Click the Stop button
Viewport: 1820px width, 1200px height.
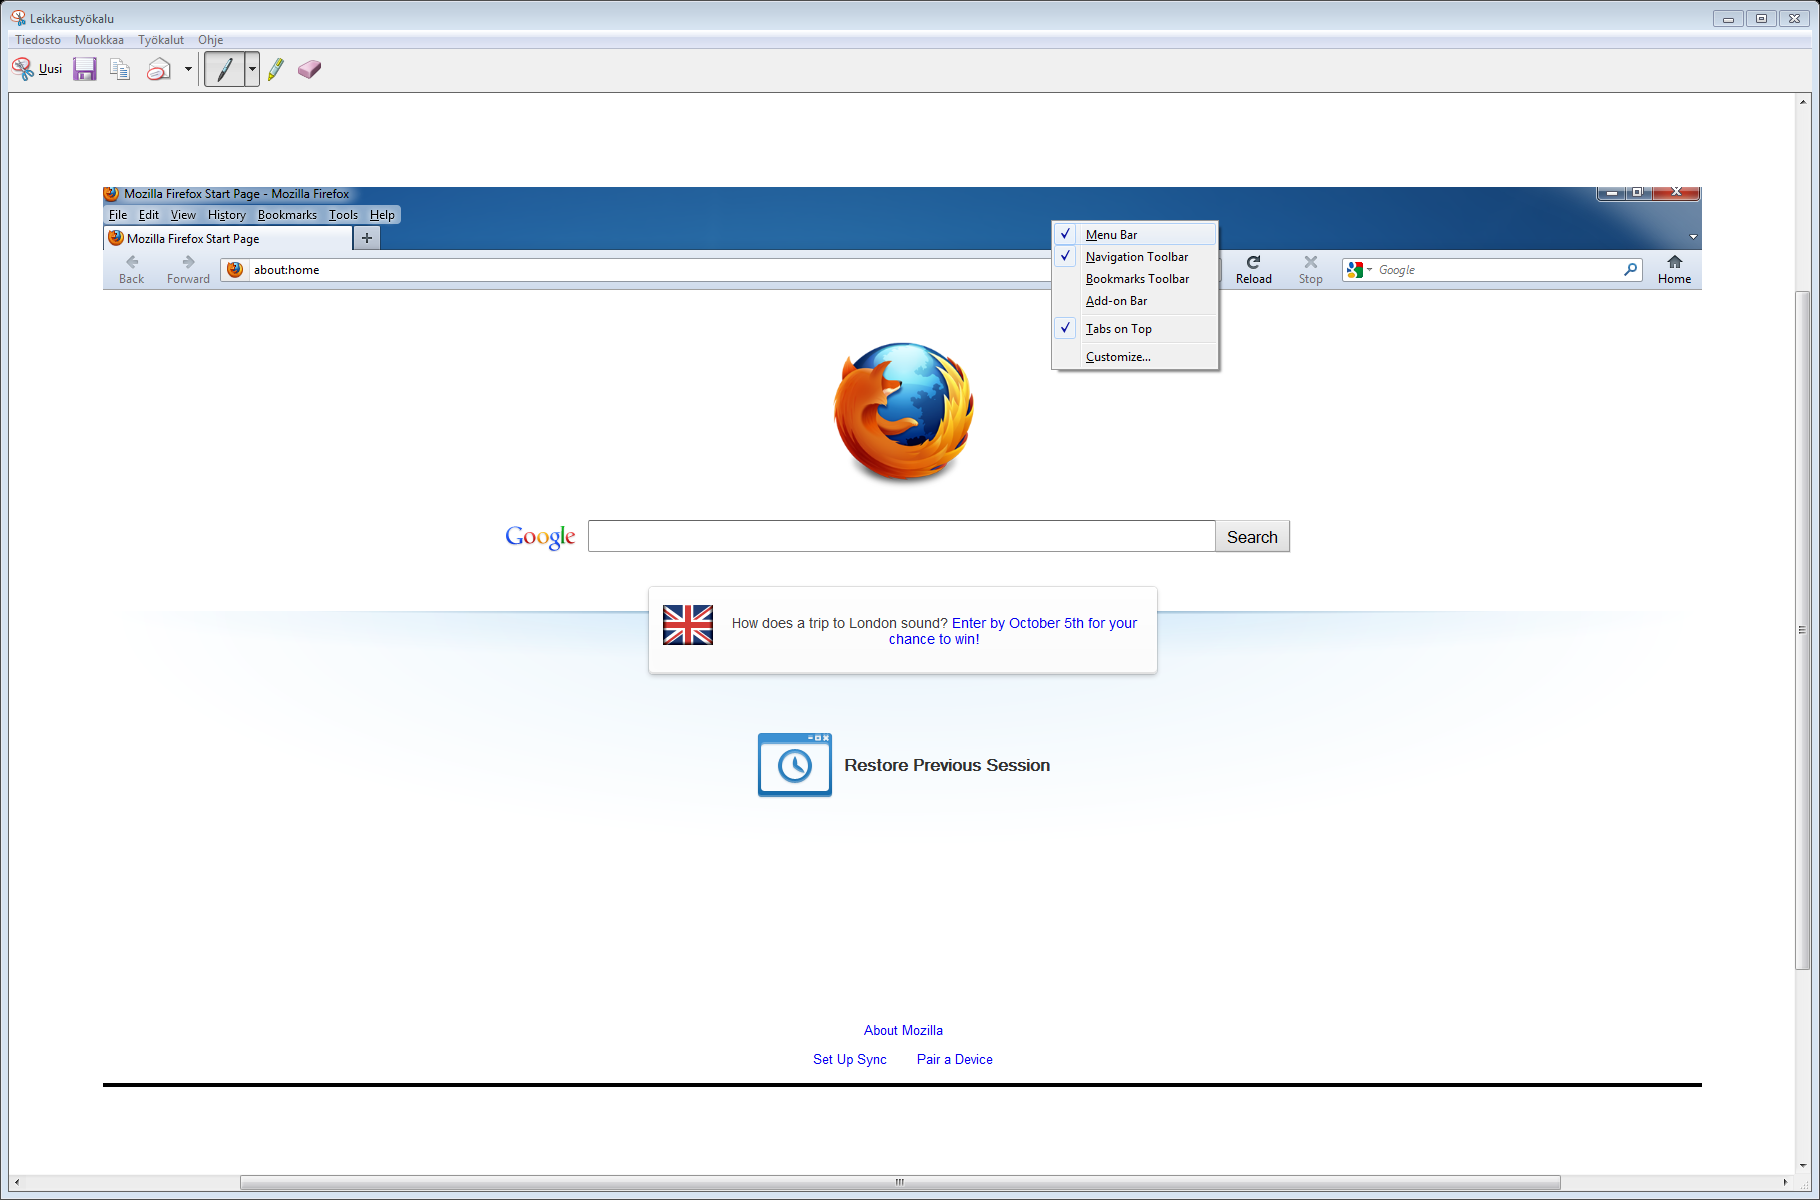point(1310,270)
